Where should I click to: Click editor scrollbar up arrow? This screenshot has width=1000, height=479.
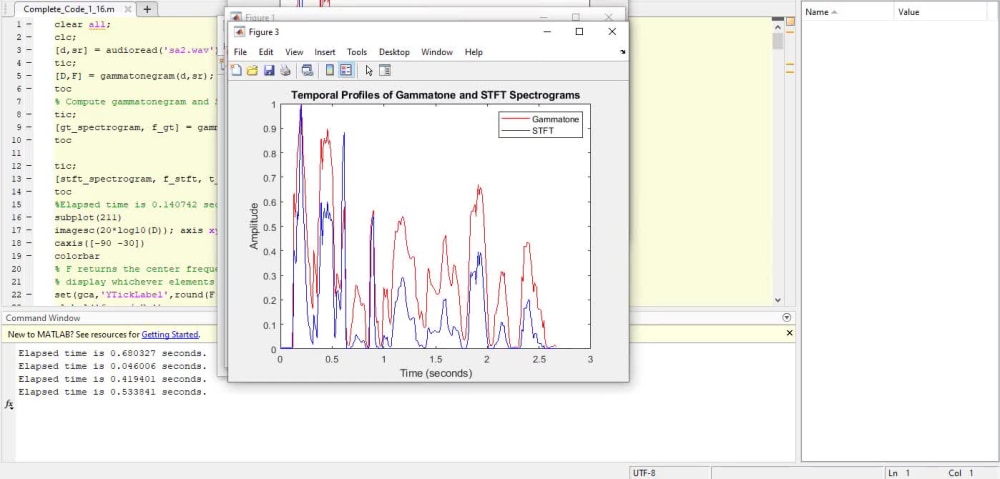point(777,26)
